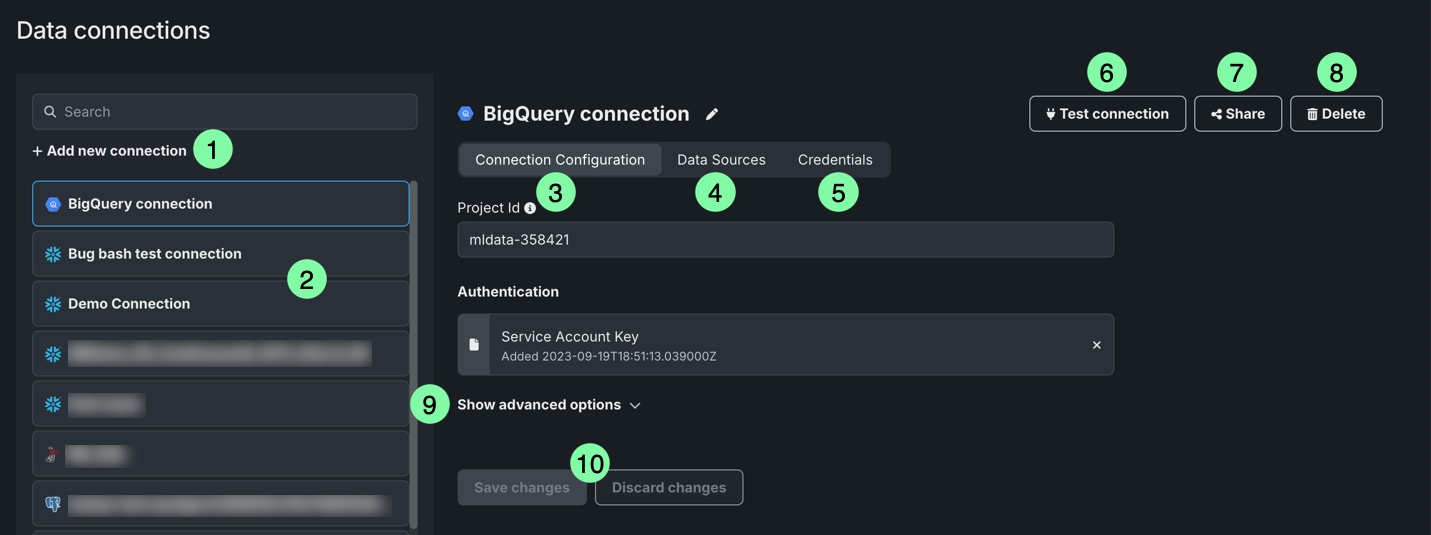Image resolution: width=1431 pixels, height=535 pixels.
Task: Remove the Service Account Key file
Action: click(1096, 345)
